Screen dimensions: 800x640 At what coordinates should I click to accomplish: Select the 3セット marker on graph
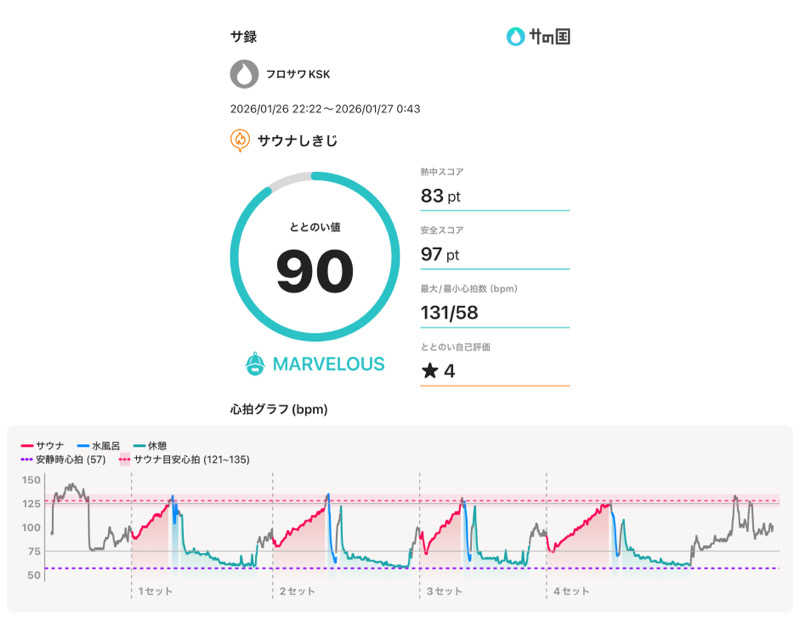click(444, 591)
